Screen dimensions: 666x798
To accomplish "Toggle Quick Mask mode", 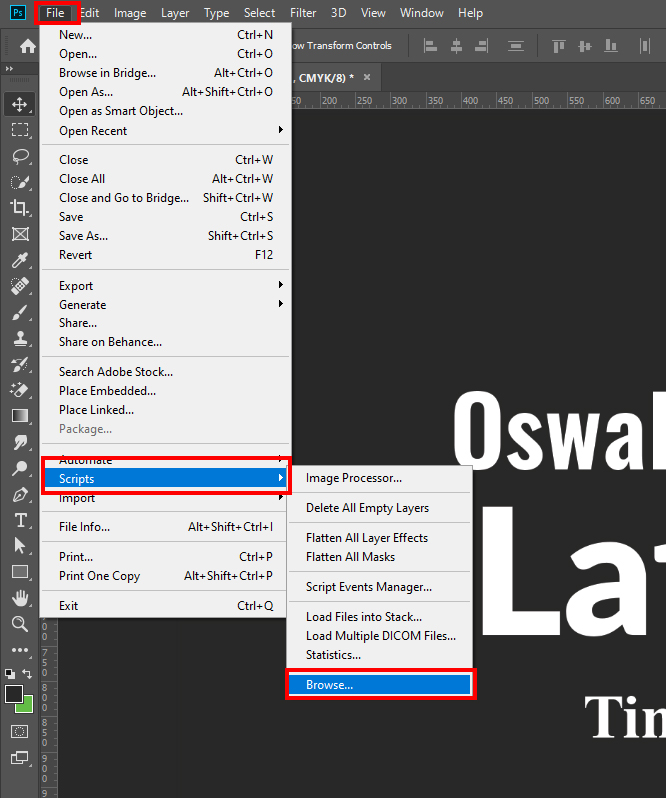I will click(20, 732).
